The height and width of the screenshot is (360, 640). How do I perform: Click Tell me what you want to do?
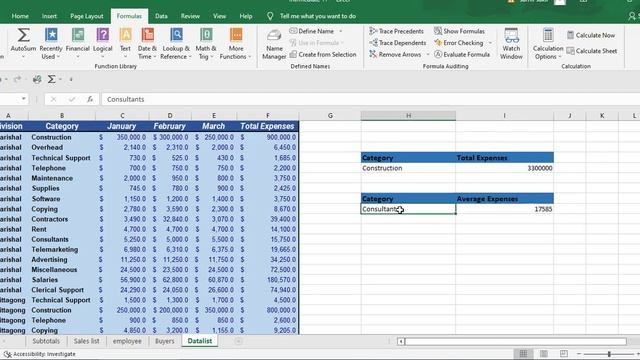[318, 16]
